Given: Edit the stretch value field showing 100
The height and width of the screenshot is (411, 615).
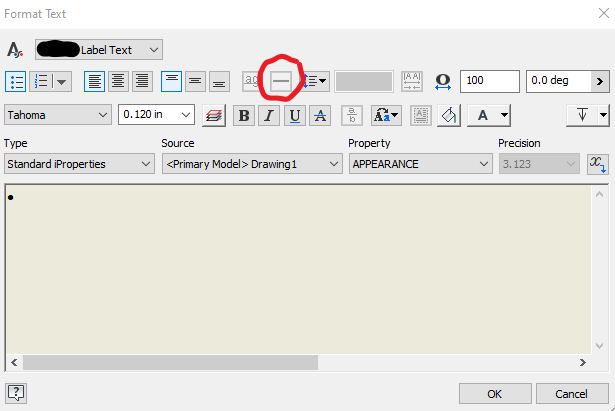Looking at the screenshot, I should 490,81.
